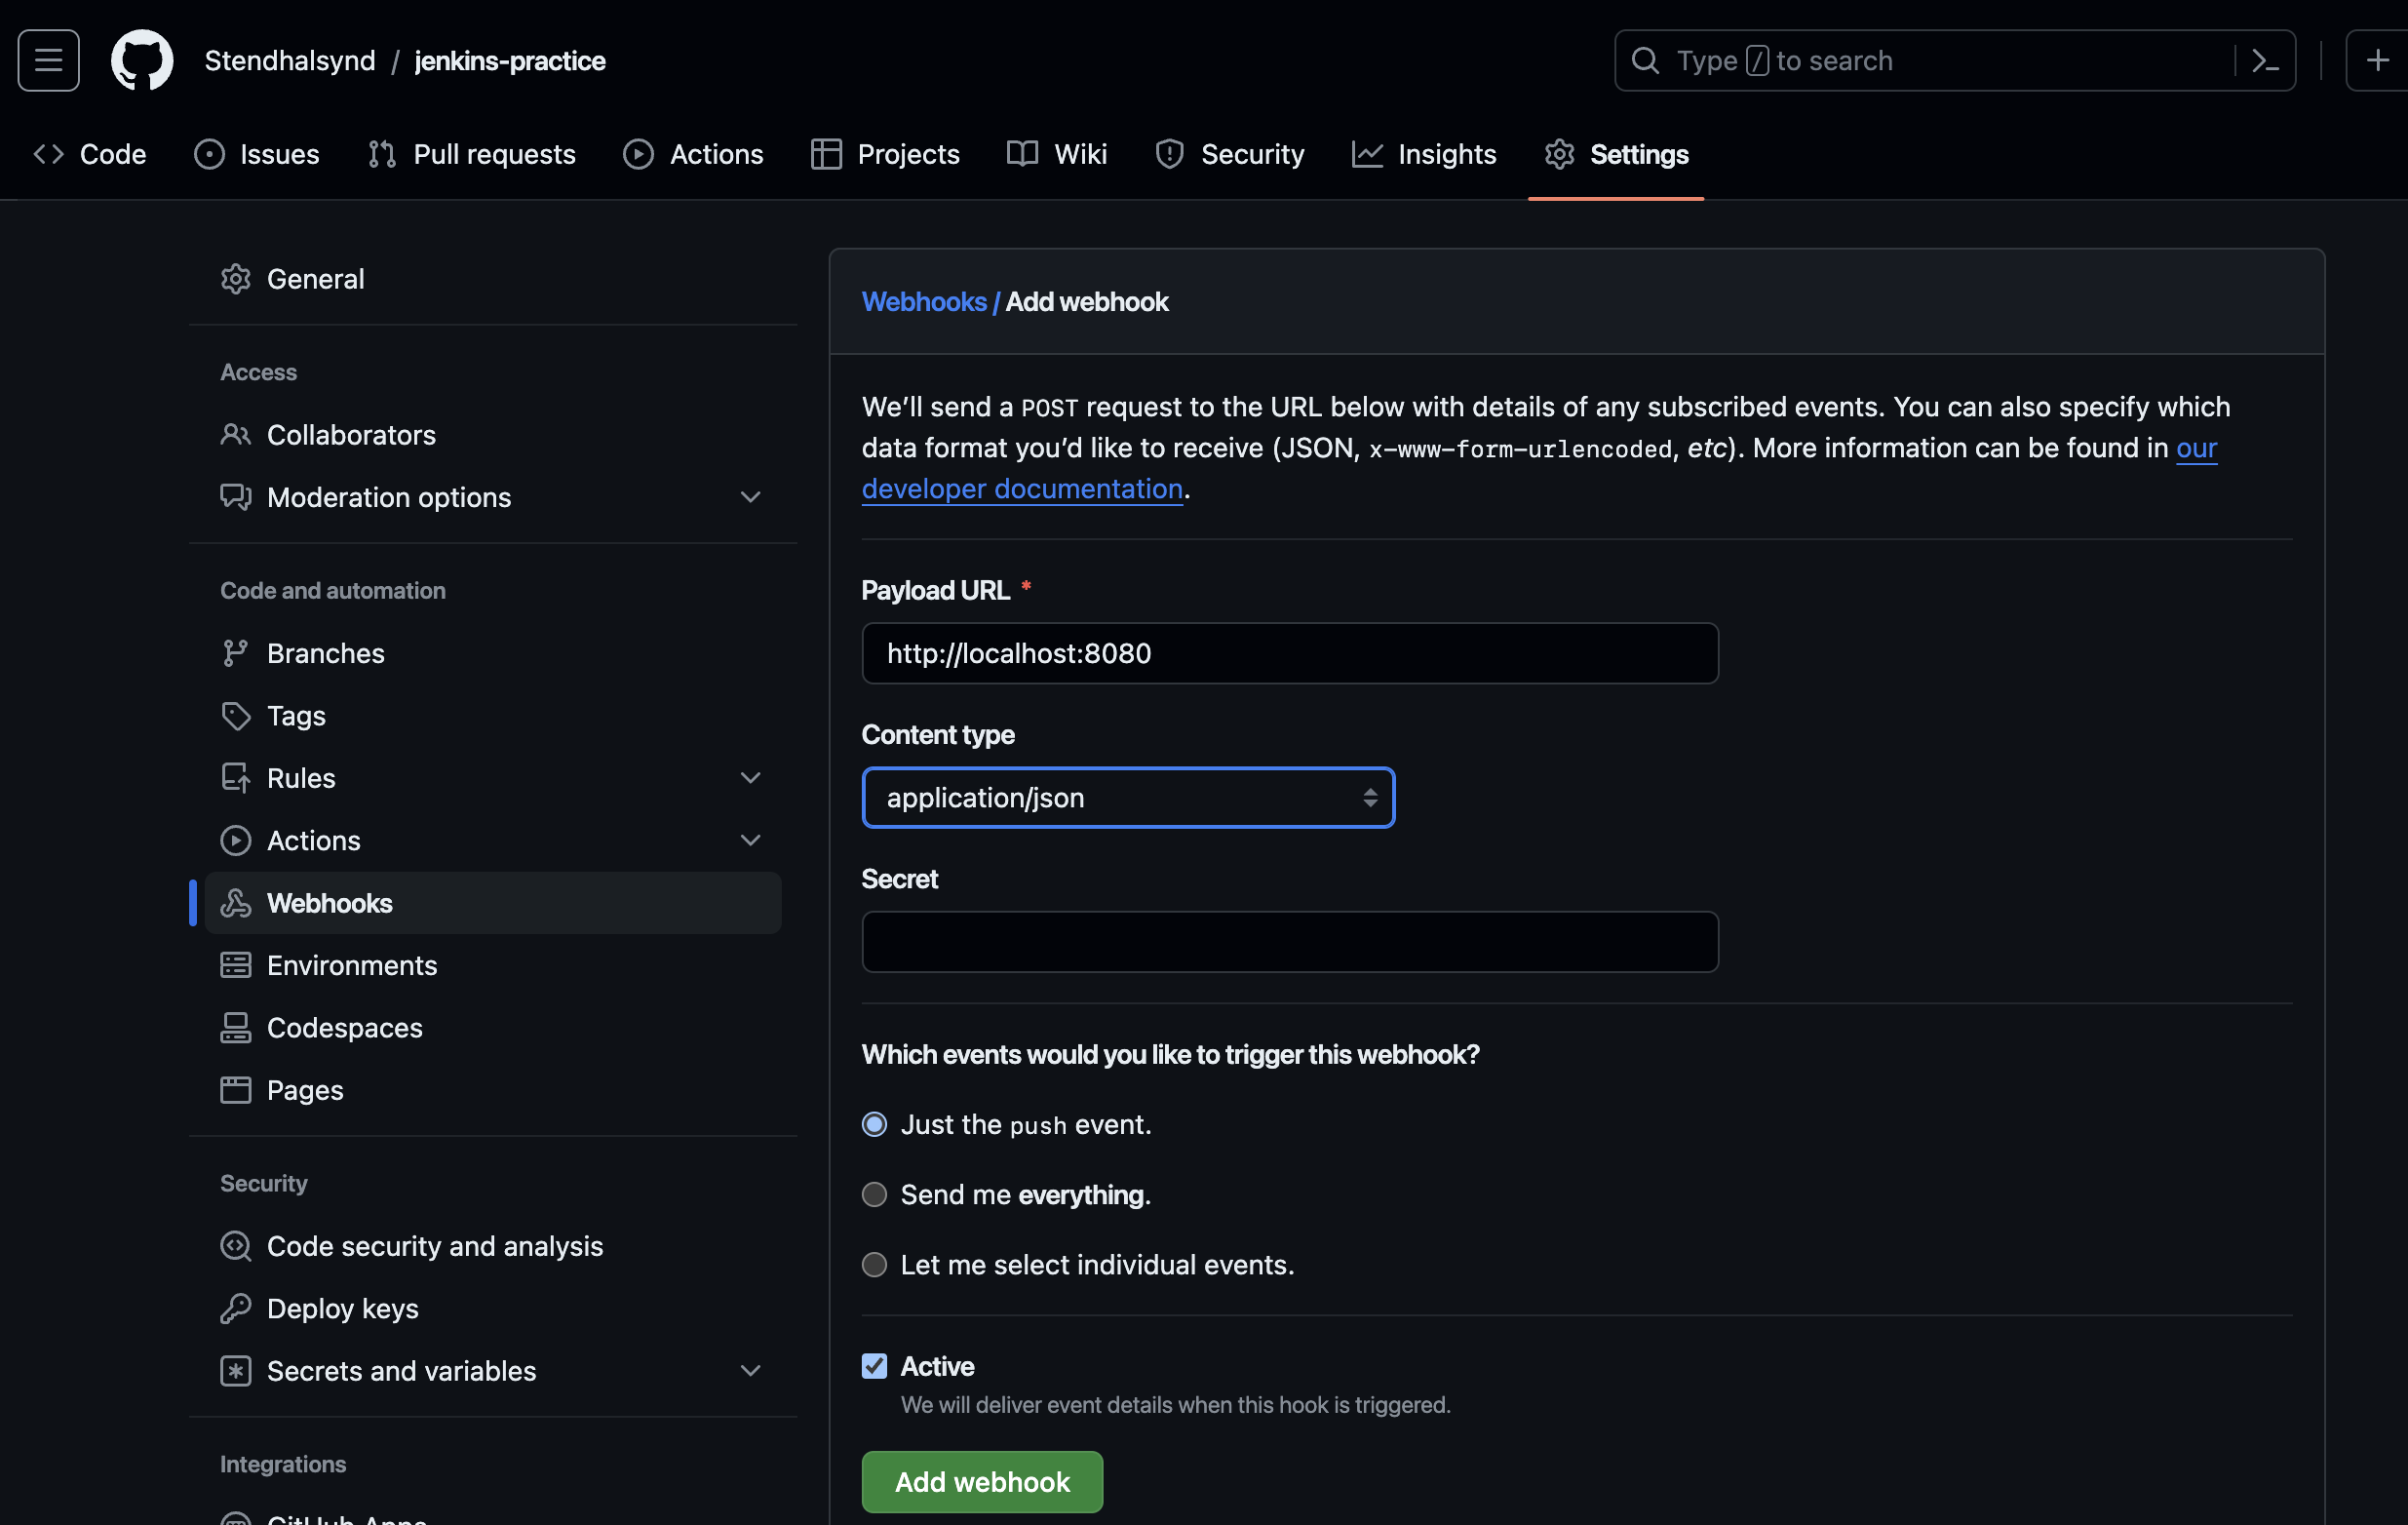Open Pages settings page
Viewport: 2408px width, 1525px height.
[493, 1090]
